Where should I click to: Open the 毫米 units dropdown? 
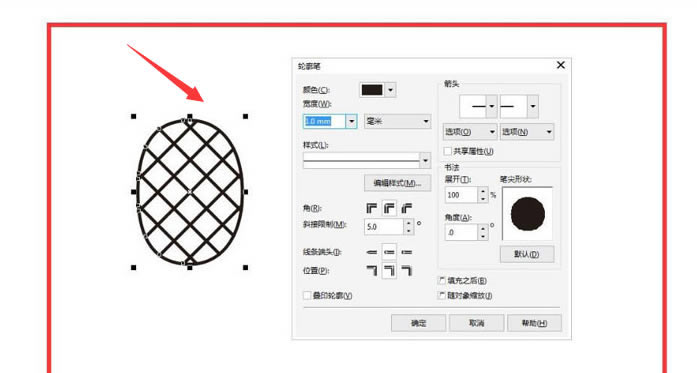coord(397,121)
